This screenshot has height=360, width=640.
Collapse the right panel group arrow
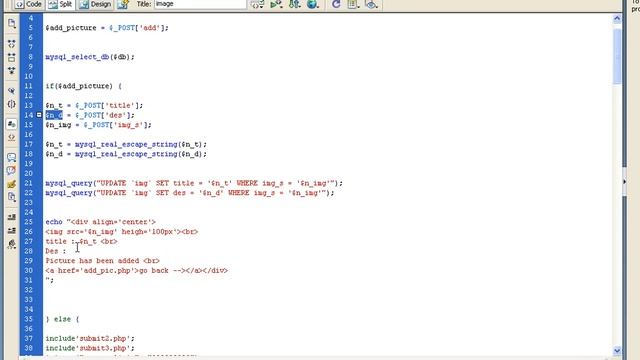[624, 182]
